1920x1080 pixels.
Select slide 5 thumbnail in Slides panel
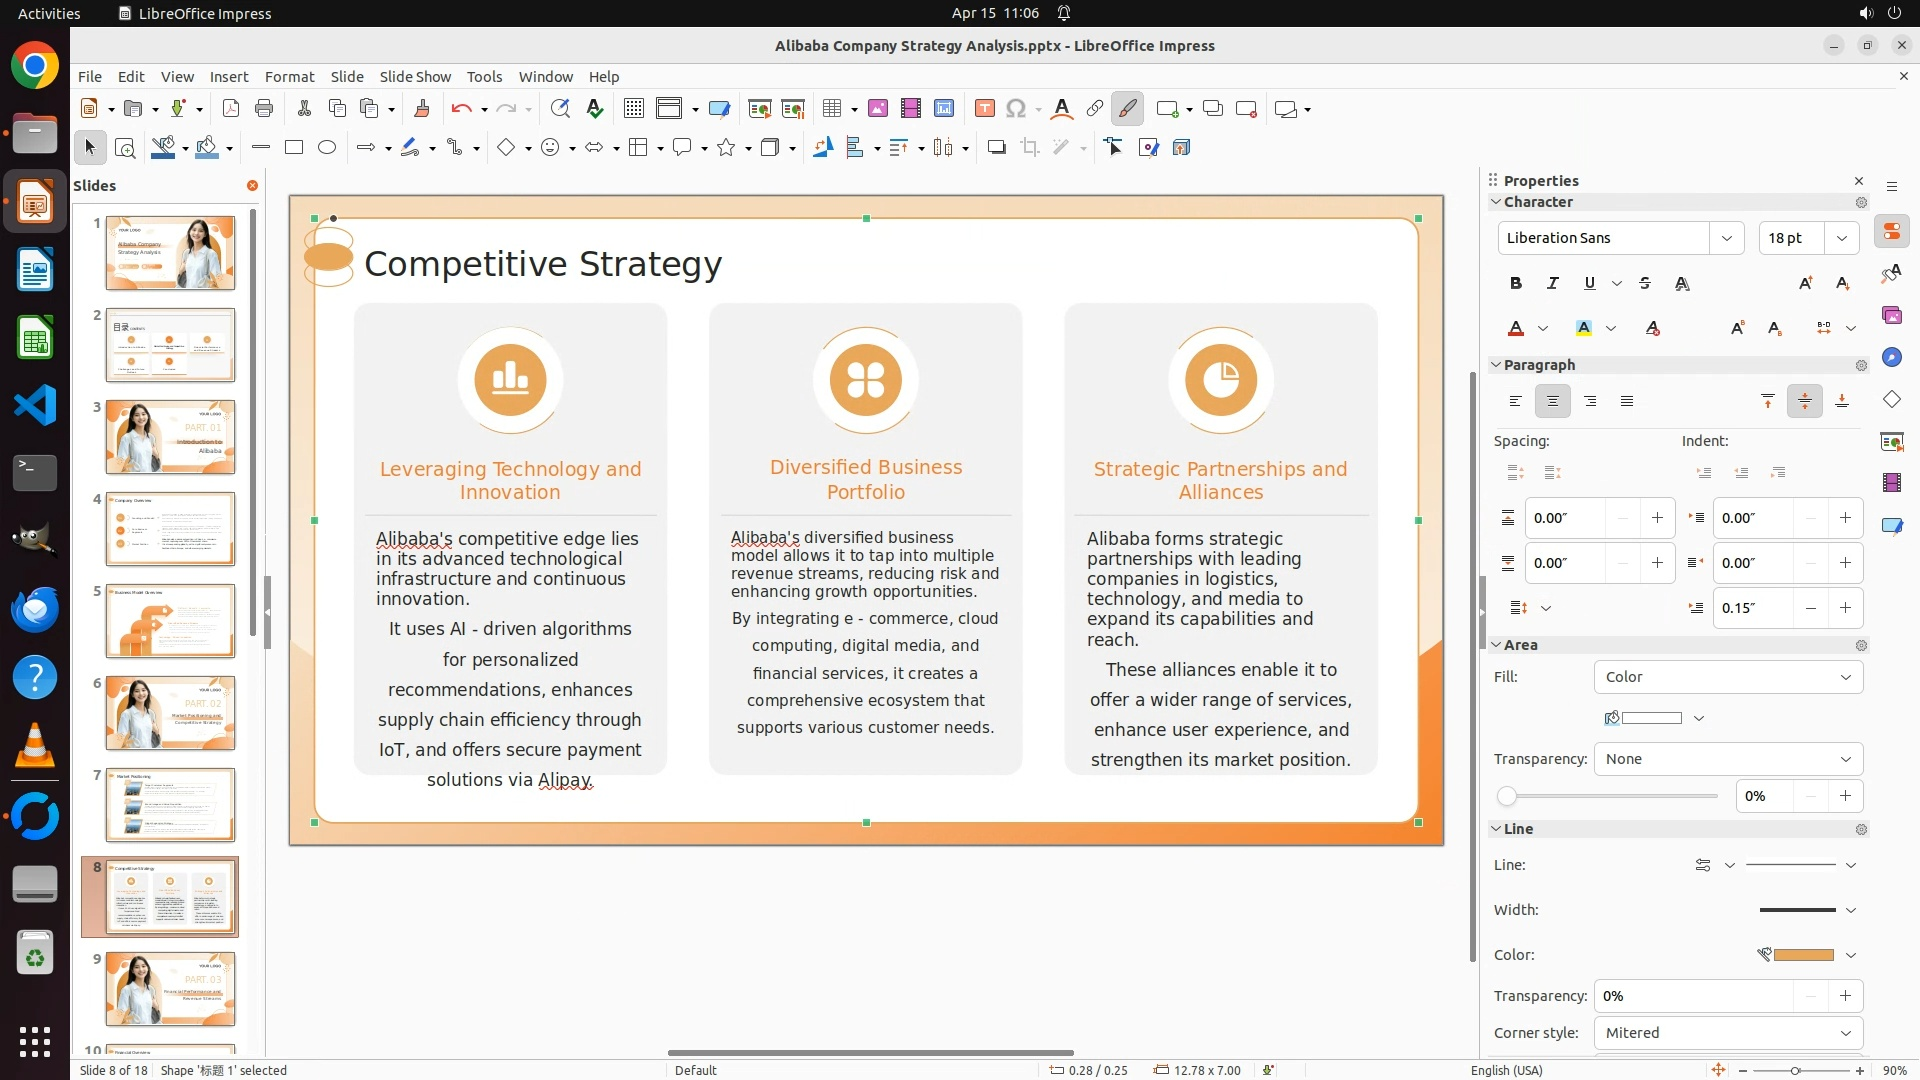(x=170, y=621)
